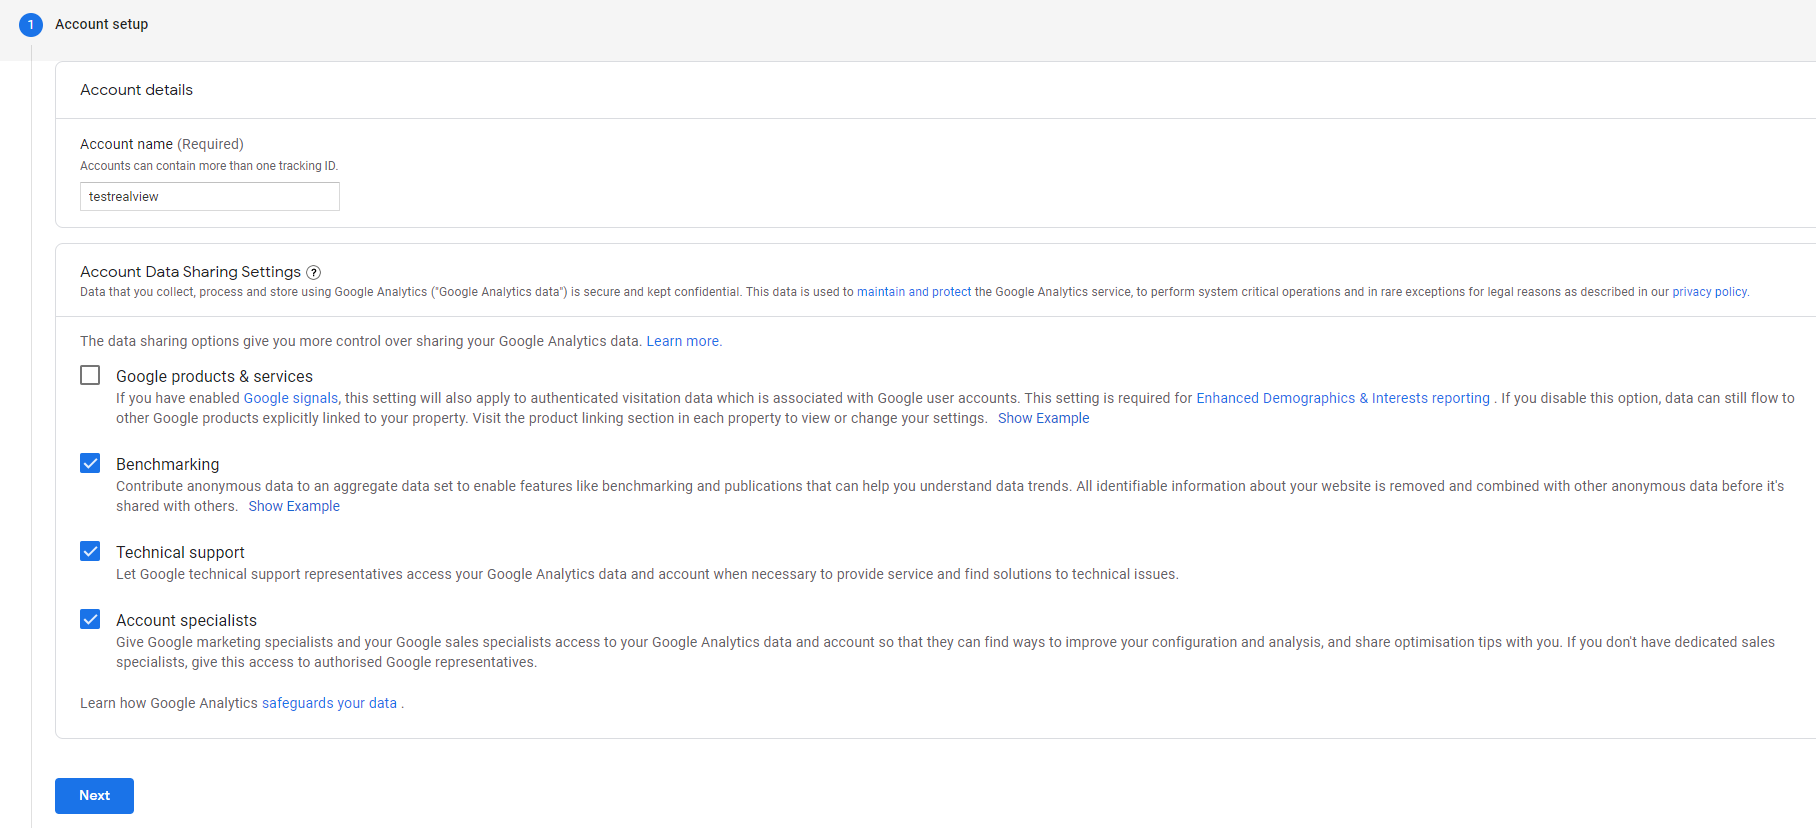Image resolution: width=1816 pixels, height=828 pixels.
Task: Click the Next button
Action: point(94,796)
